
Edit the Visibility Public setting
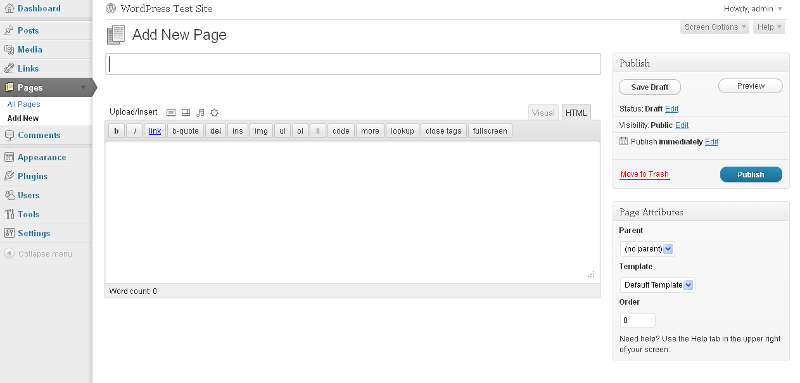[x=682, y=125]
